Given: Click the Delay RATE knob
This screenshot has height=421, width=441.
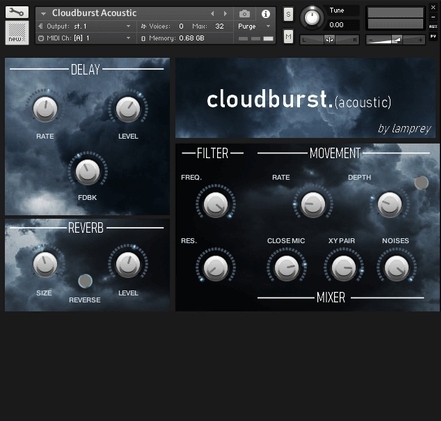Looking at the screenshot, I should 45,109.
